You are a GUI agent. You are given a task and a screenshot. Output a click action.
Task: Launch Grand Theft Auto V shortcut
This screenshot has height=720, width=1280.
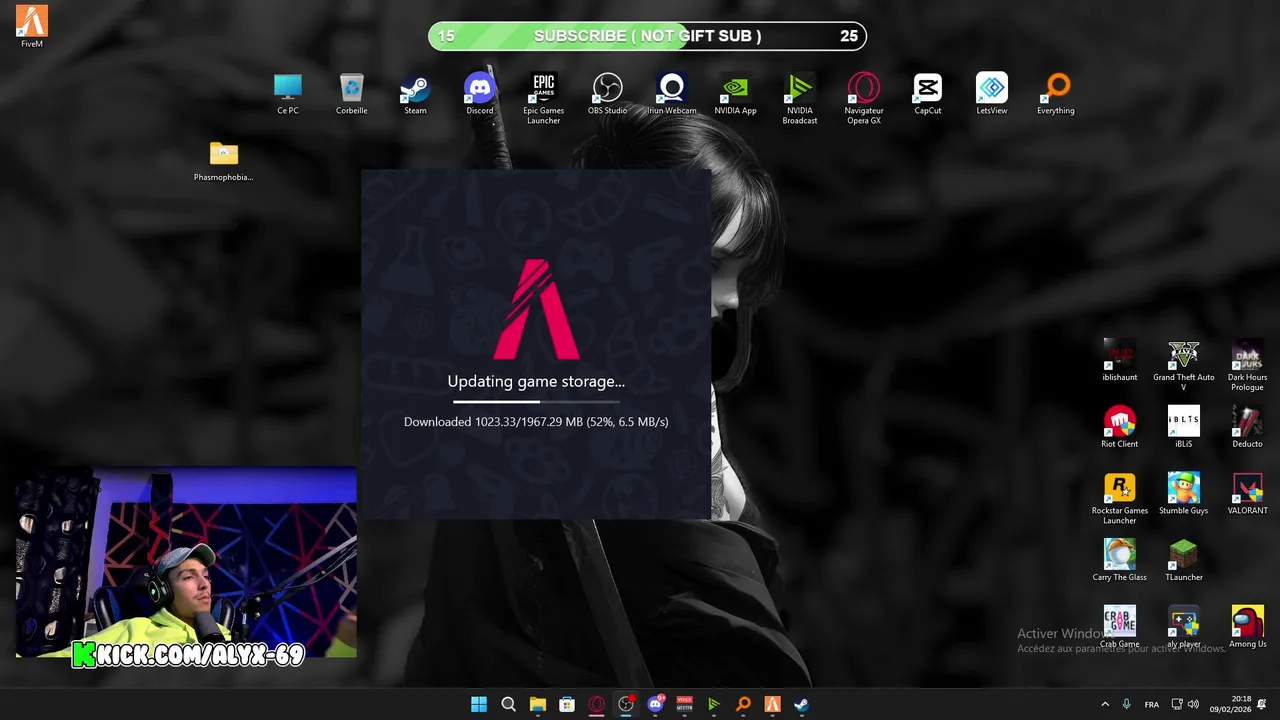click(1183, 366)
